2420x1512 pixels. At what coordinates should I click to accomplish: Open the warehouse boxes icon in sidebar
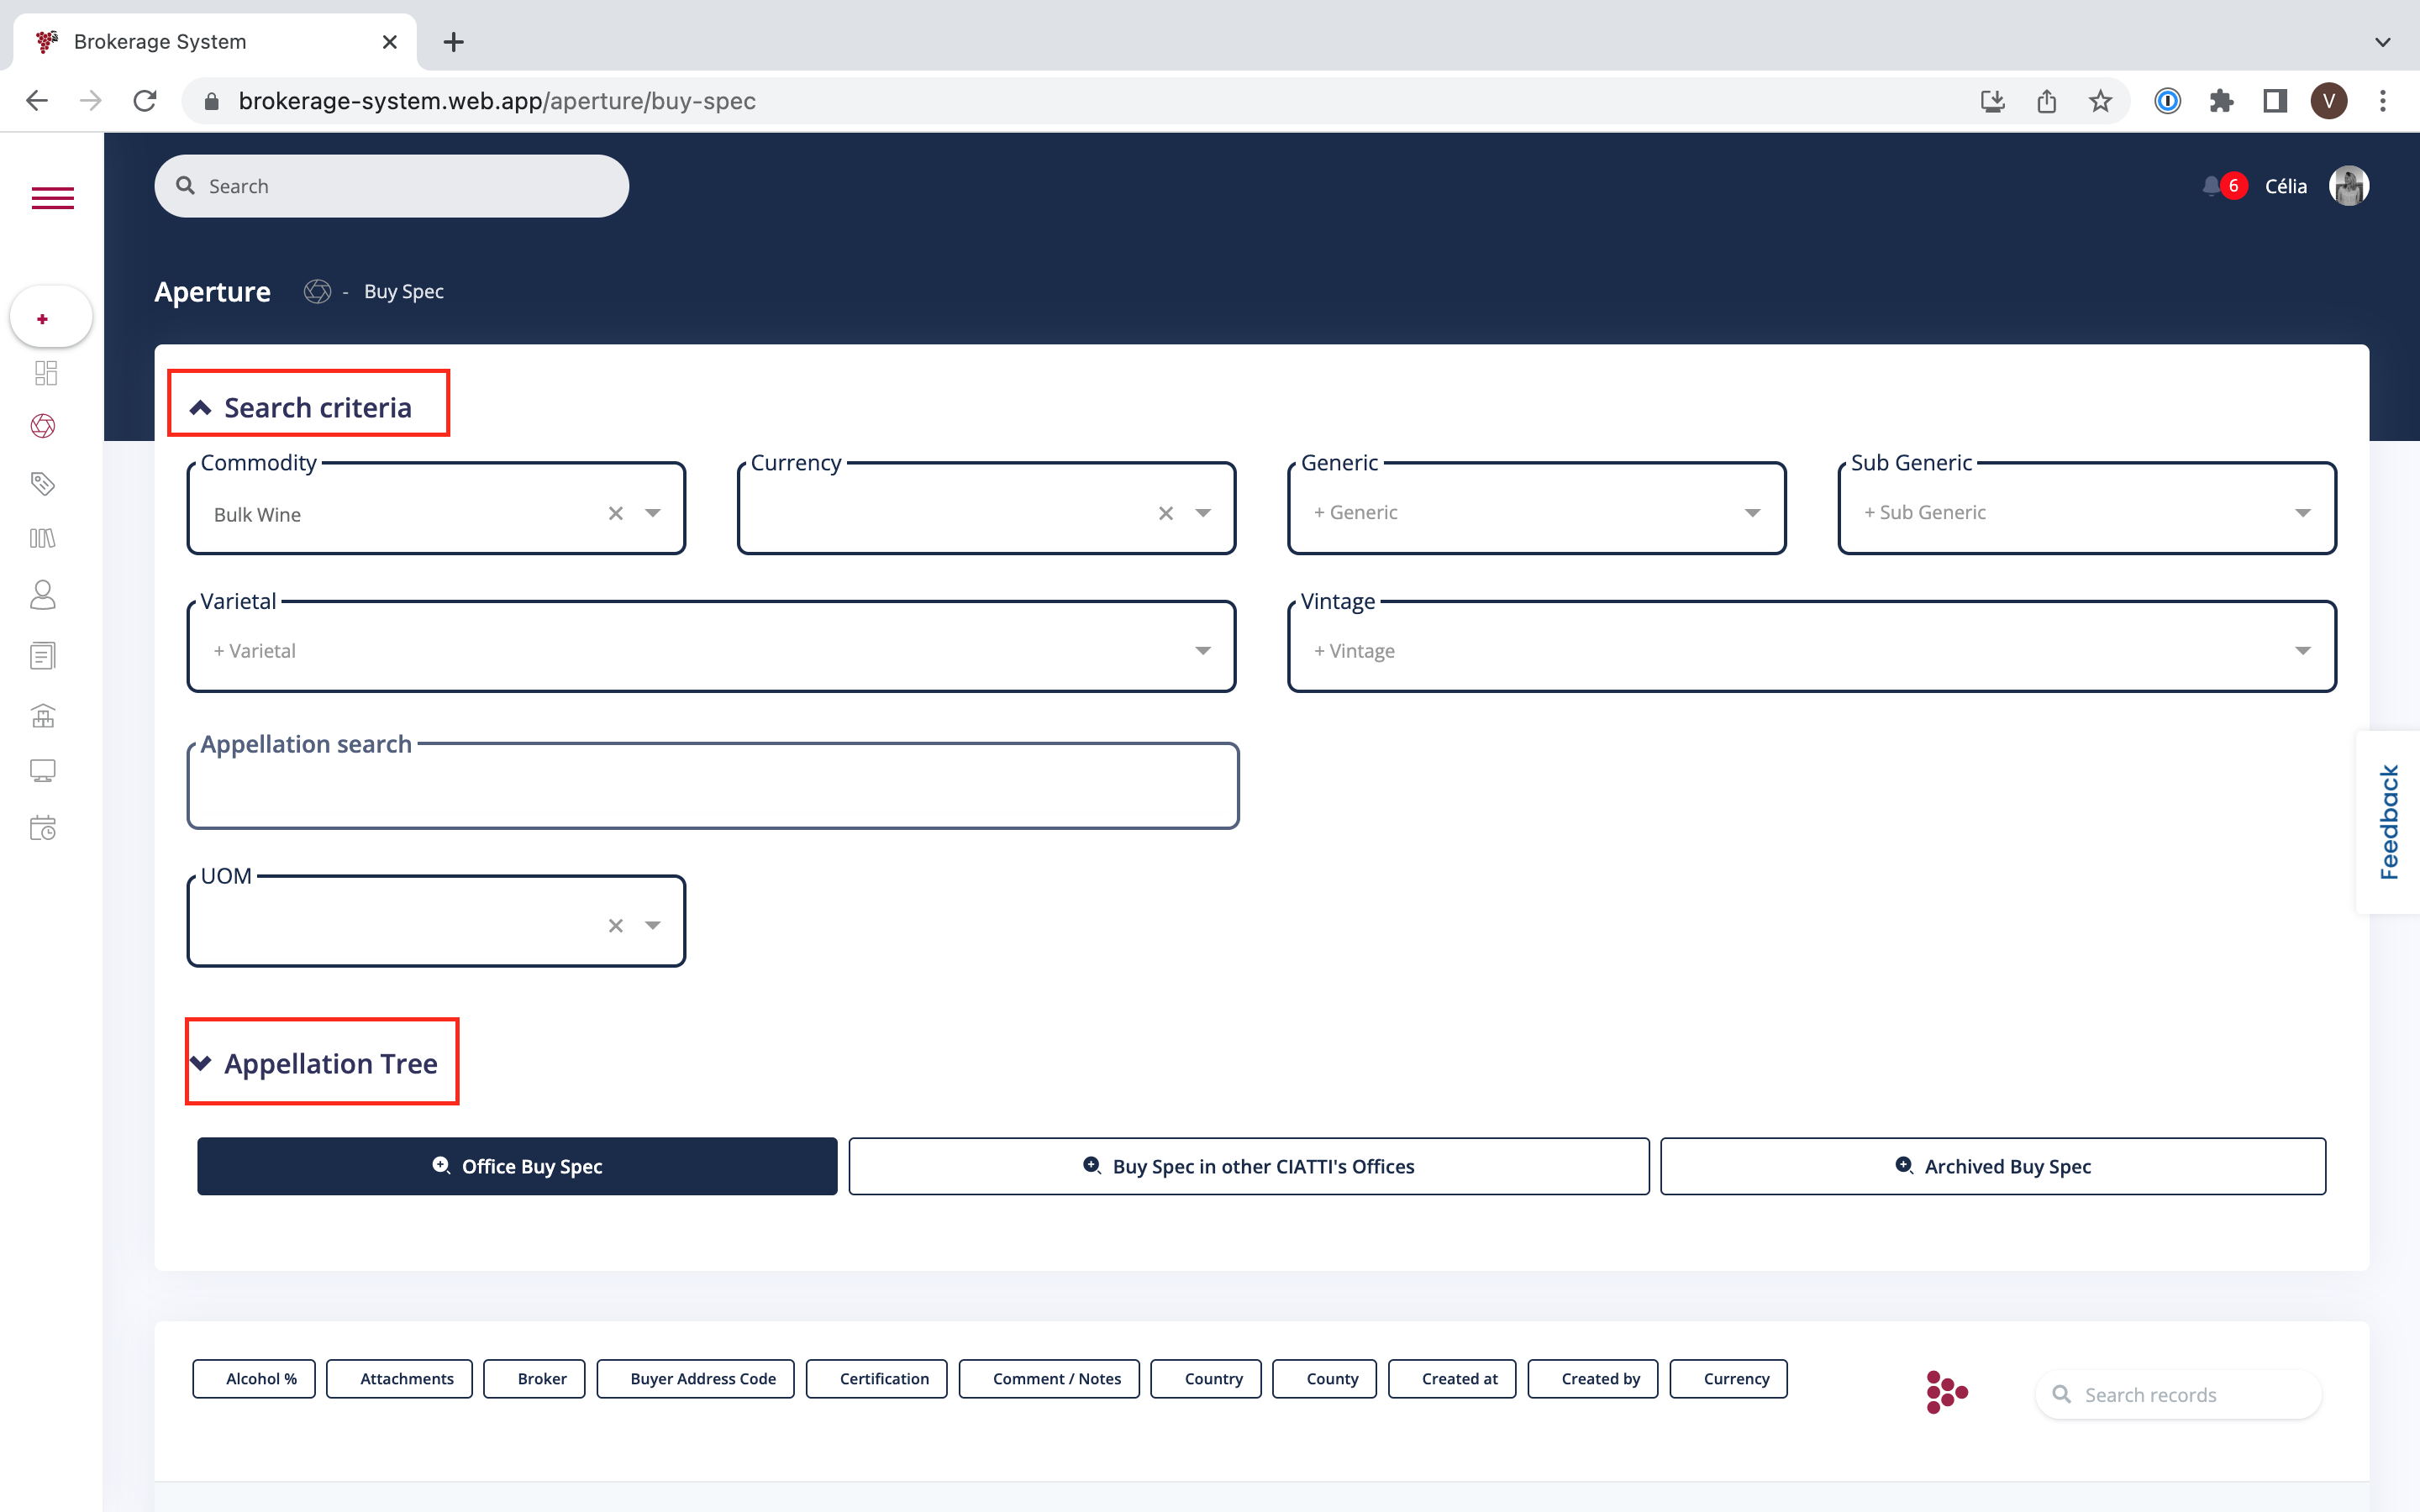[x=43, y=716]
